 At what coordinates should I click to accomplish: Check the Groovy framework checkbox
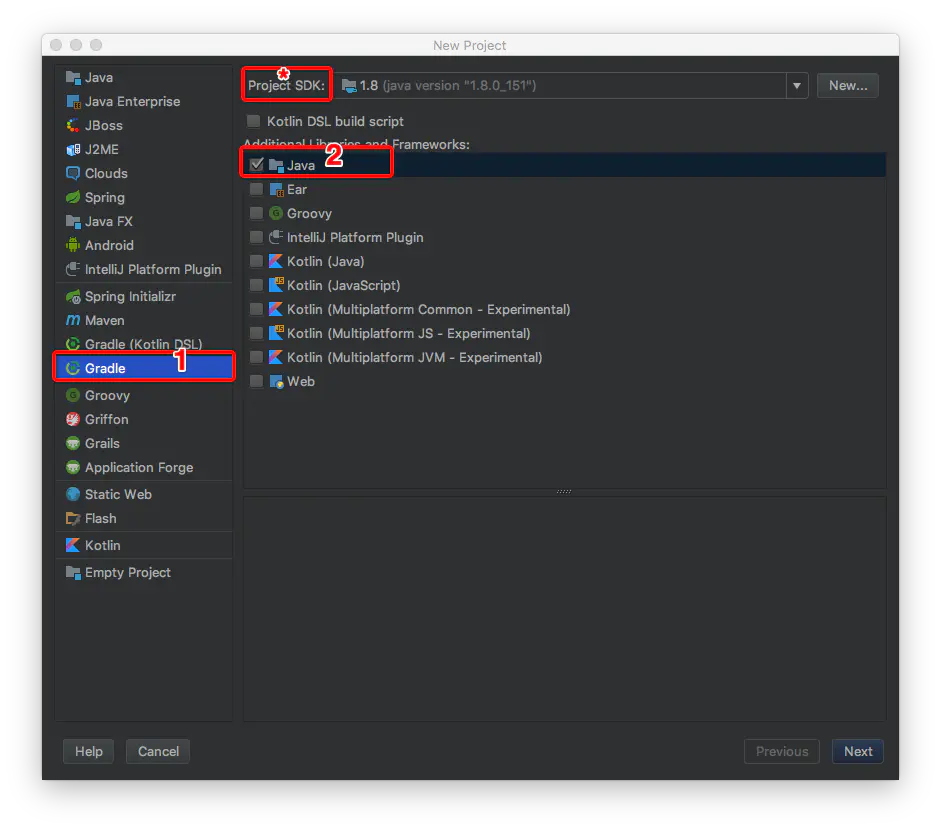click(257, 214)
